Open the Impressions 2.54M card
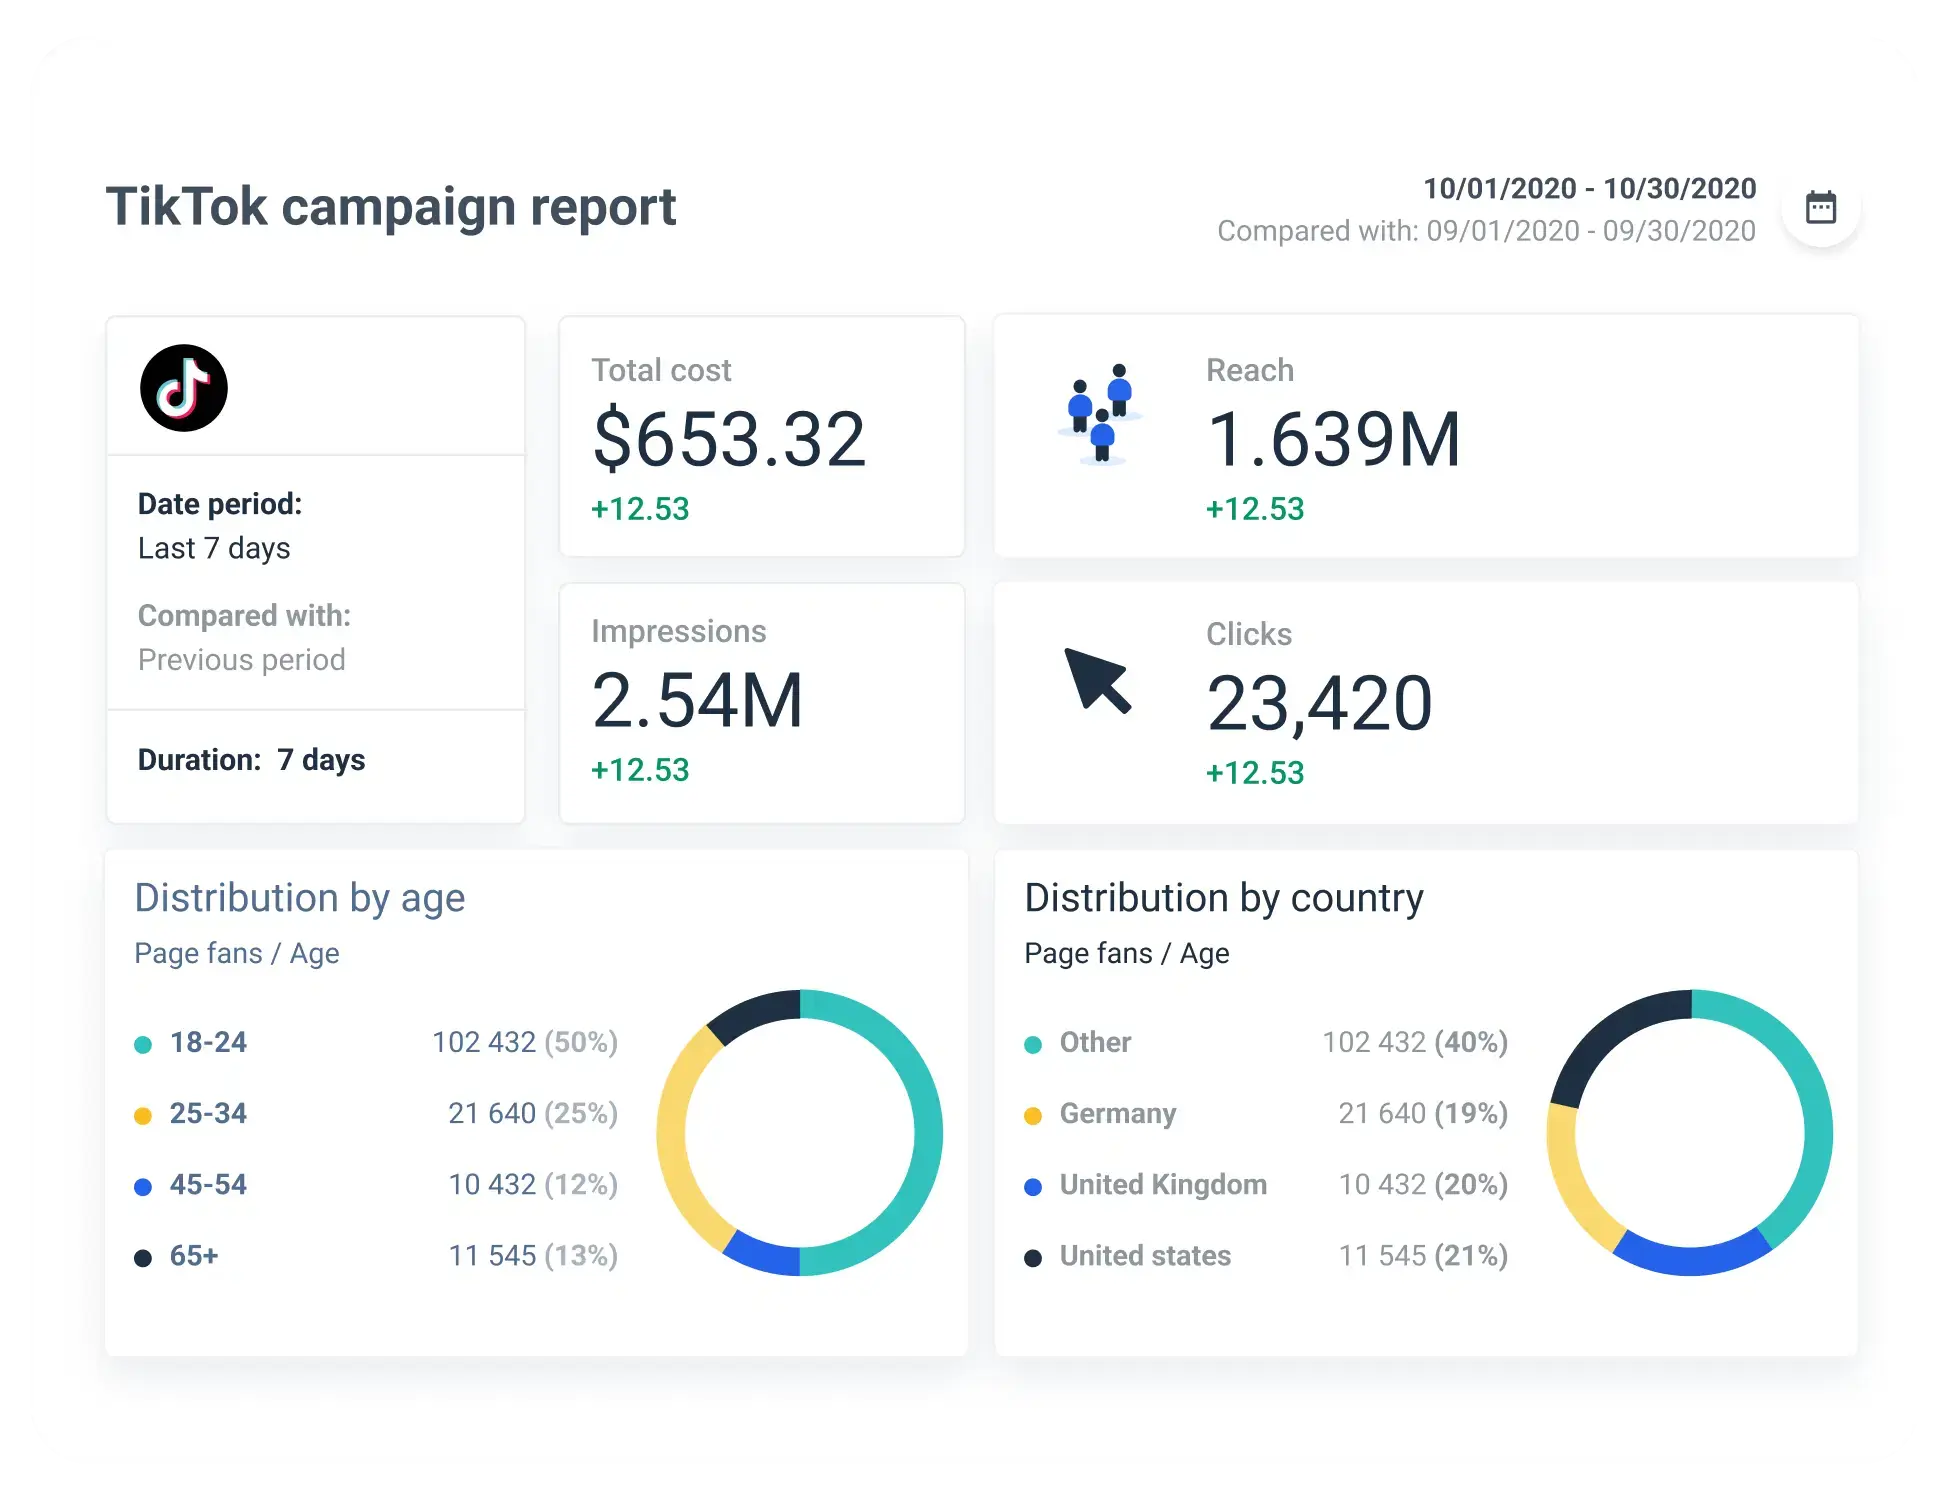 tap(762, 703)
